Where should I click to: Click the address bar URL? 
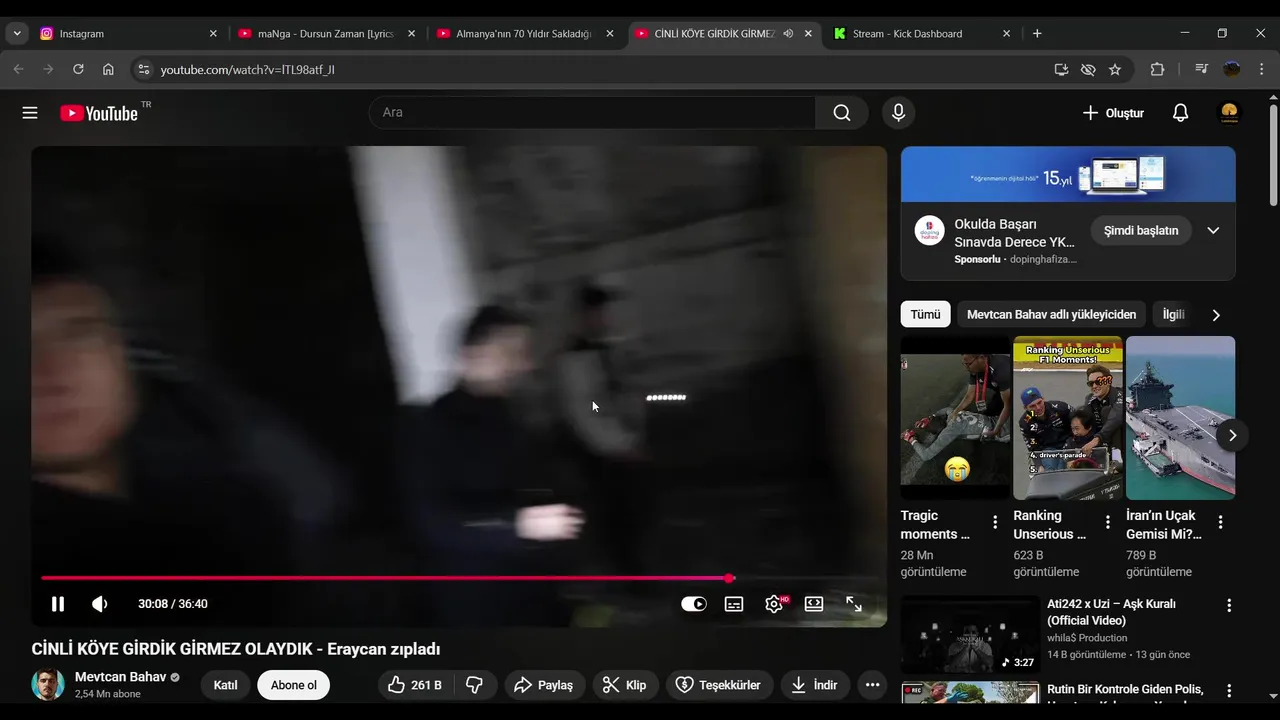(247, 70)
